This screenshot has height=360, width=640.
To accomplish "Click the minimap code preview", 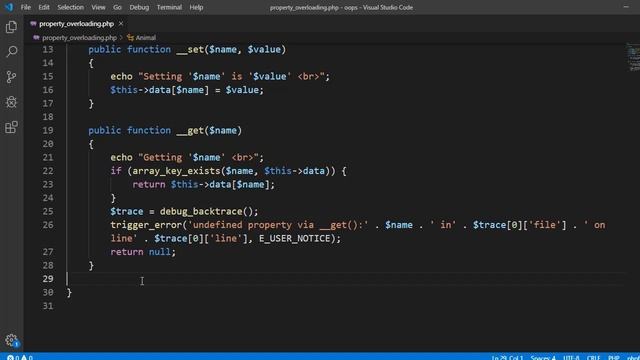I will coord(633,57).
